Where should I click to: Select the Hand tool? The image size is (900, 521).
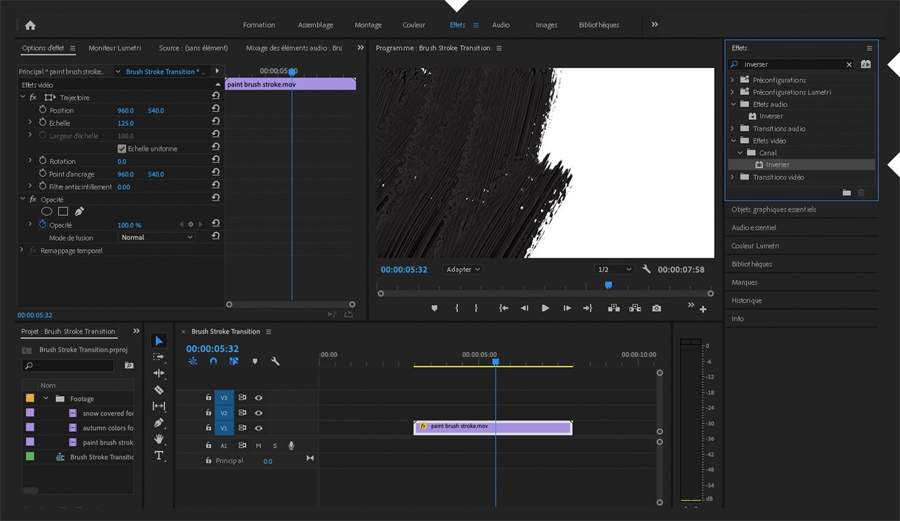(x=159, y=439)
